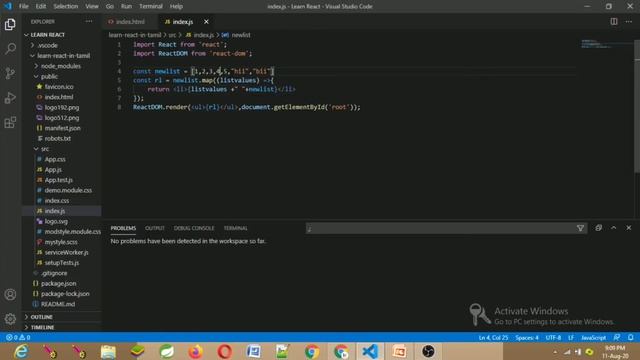Launch Internet Explorer from taskbar

coord(20,351)
